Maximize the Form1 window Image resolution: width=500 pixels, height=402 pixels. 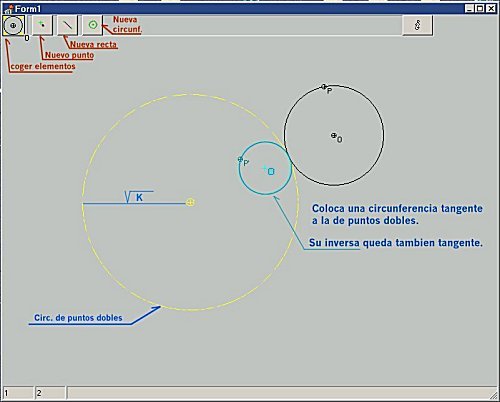(480, 8)
